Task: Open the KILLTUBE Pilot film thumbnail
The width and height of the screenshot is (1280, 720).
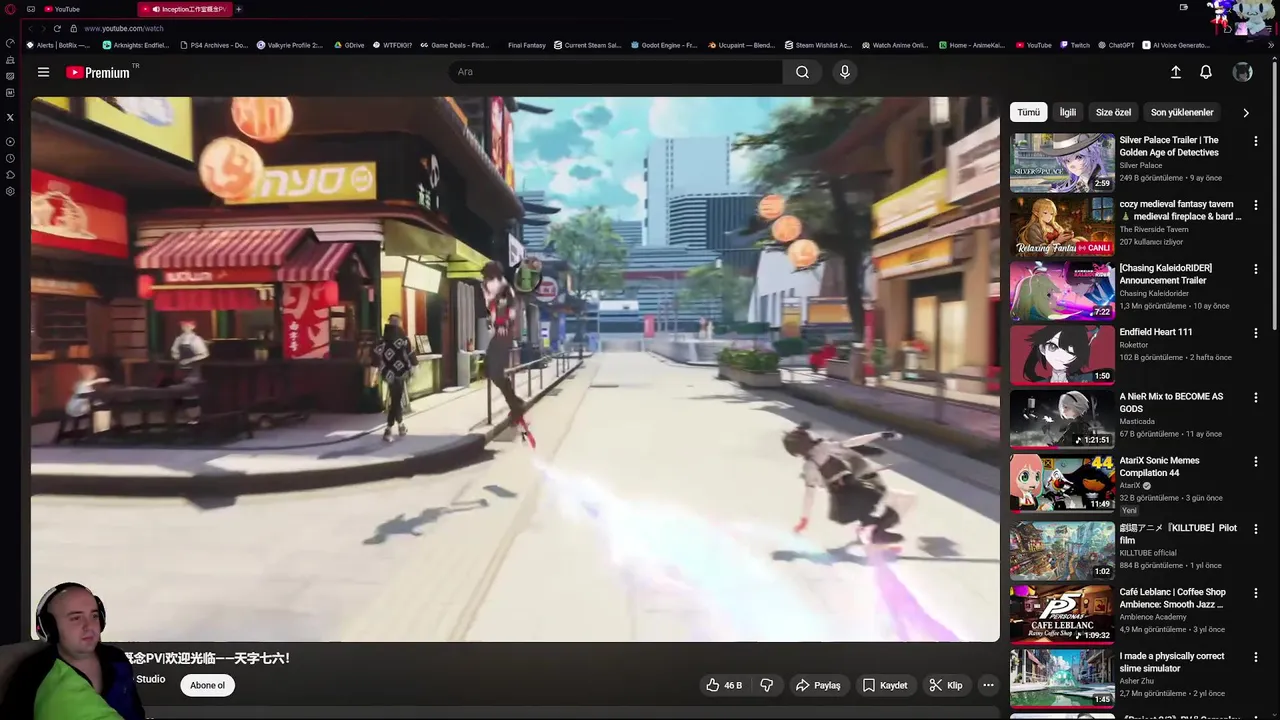Action: click(x=1062, y=549)
